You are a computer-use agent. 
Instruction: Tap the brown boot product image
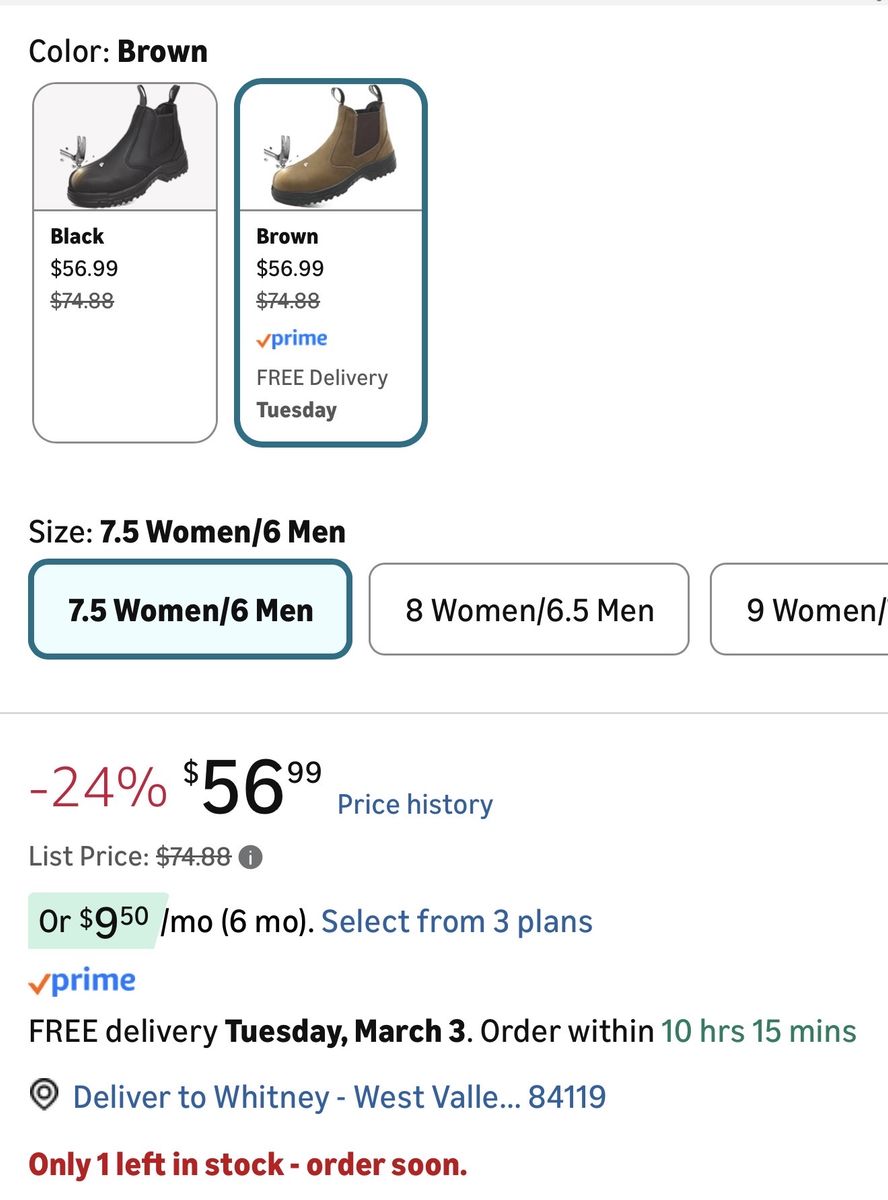click(x=330, y=147)
